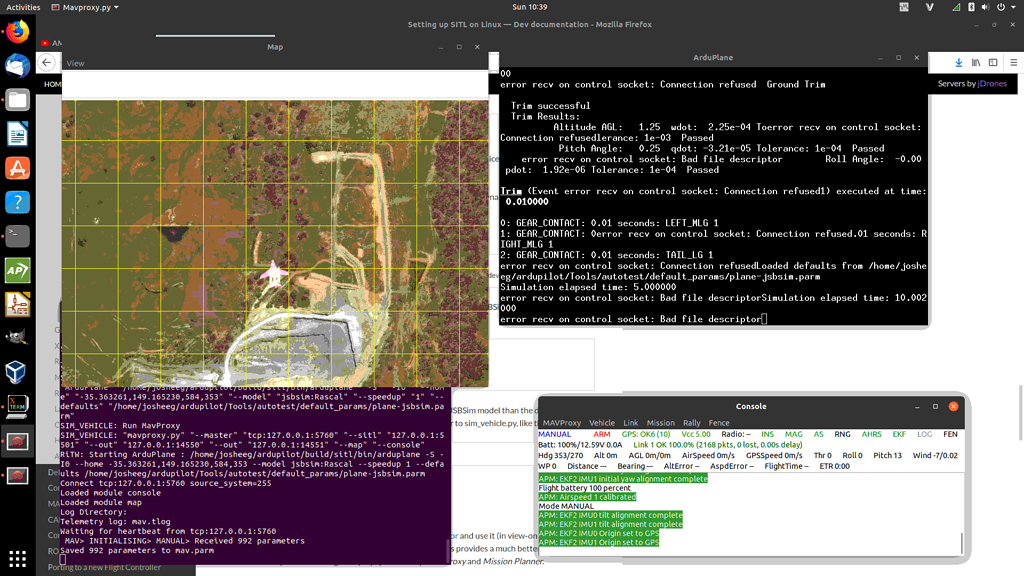The height and width of the screenshot is (576, 1024).
Task: Open the Firefox hamburger menu
Action: click(x=1013, y=62)
